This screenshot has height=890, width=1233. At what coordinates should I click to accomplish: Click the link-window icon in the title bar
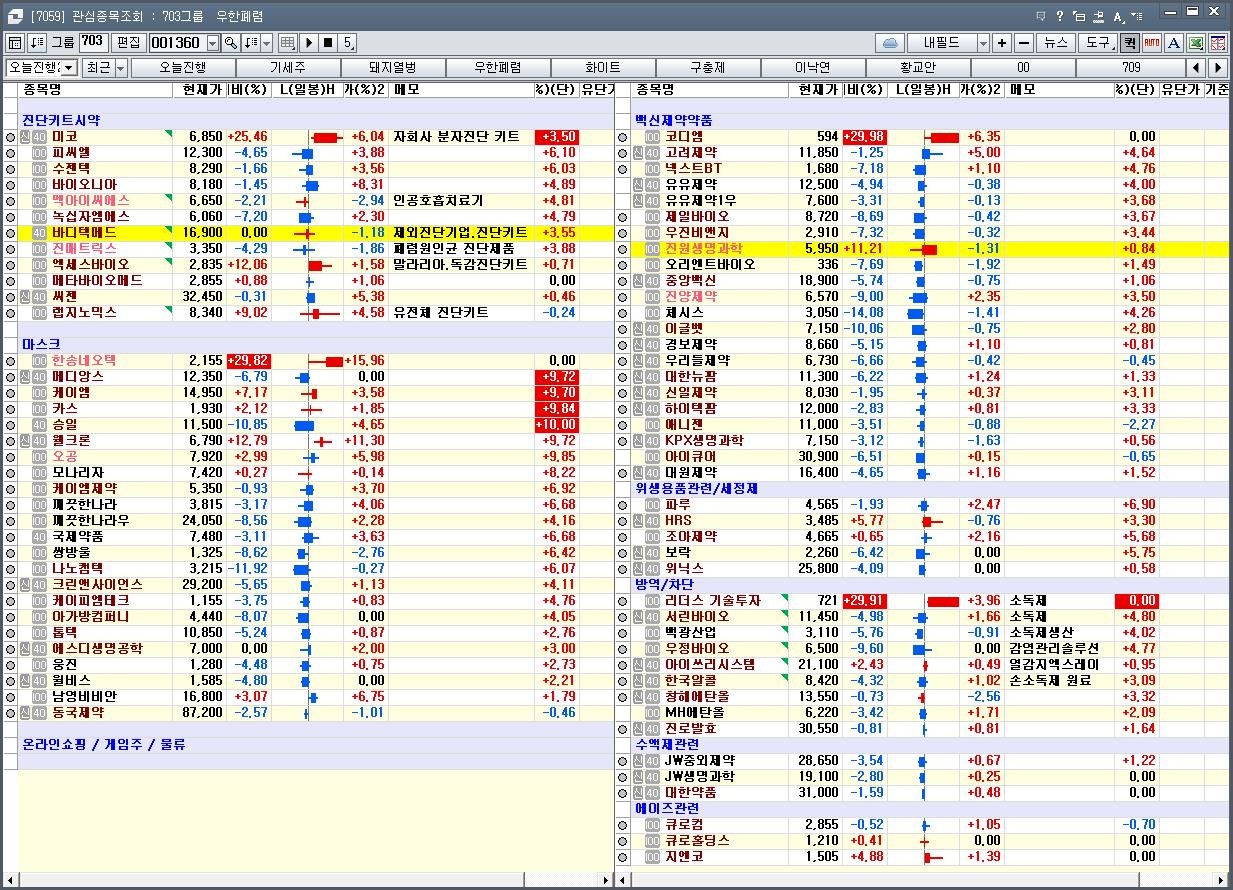click(1079, 16)
